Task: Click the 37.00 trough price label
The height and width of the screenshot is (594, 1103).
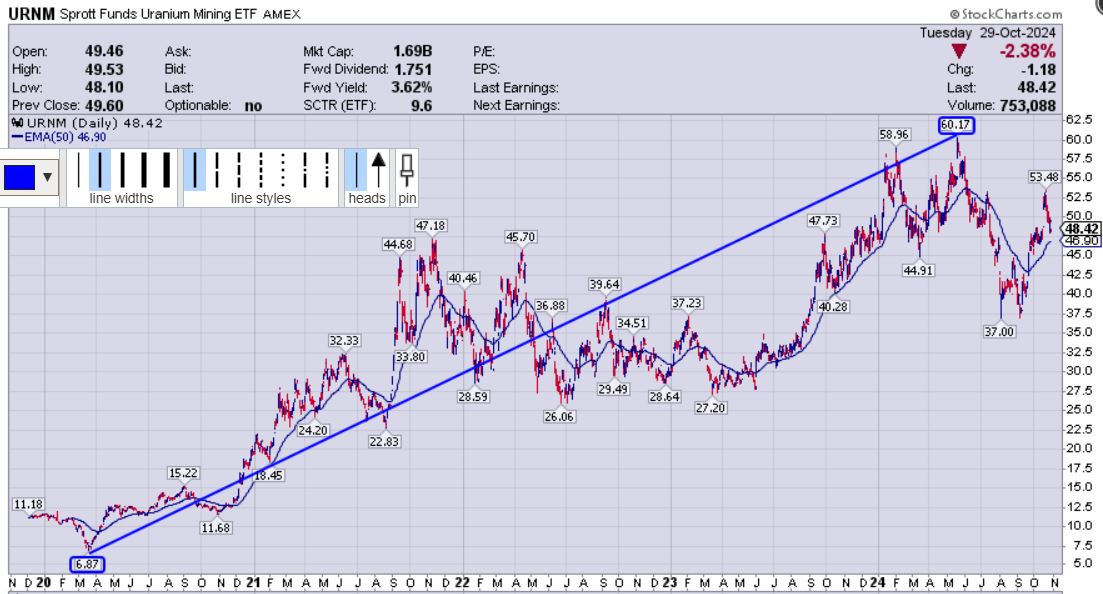Action: [x=1000, y=331]
